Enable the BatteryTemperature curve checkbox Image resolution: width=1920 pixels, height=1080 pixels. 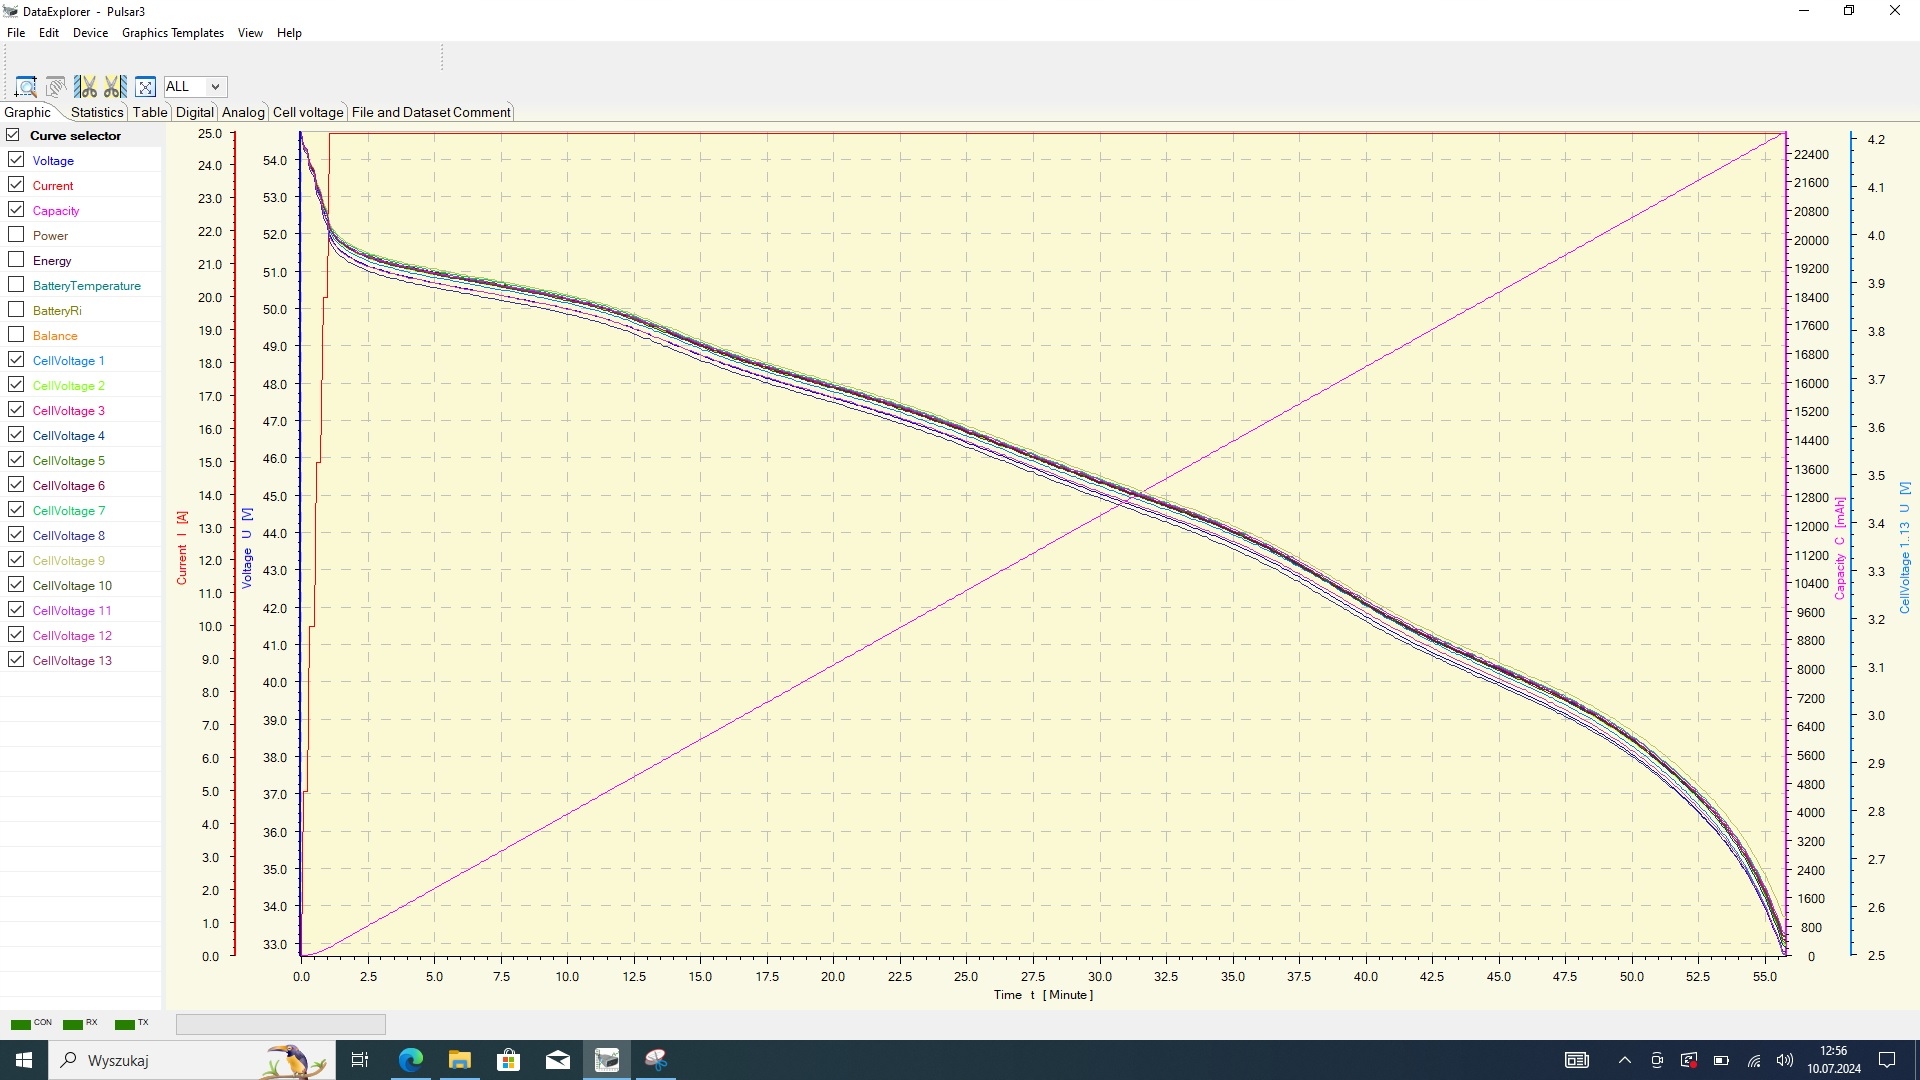16,285
